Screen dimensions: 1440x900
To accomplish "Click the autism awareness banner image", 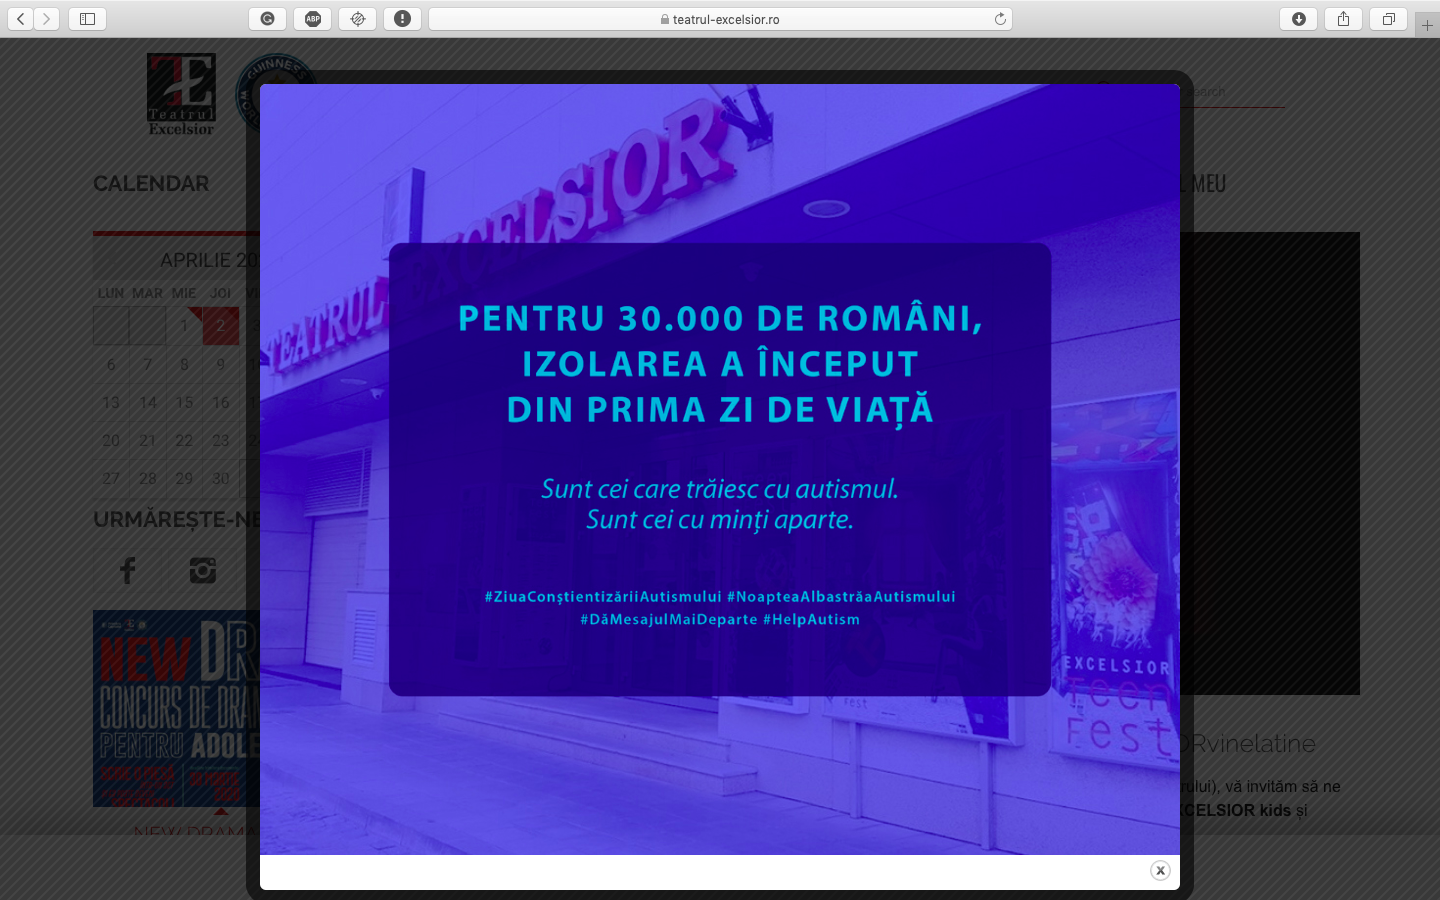I will [x=720, y=469].
